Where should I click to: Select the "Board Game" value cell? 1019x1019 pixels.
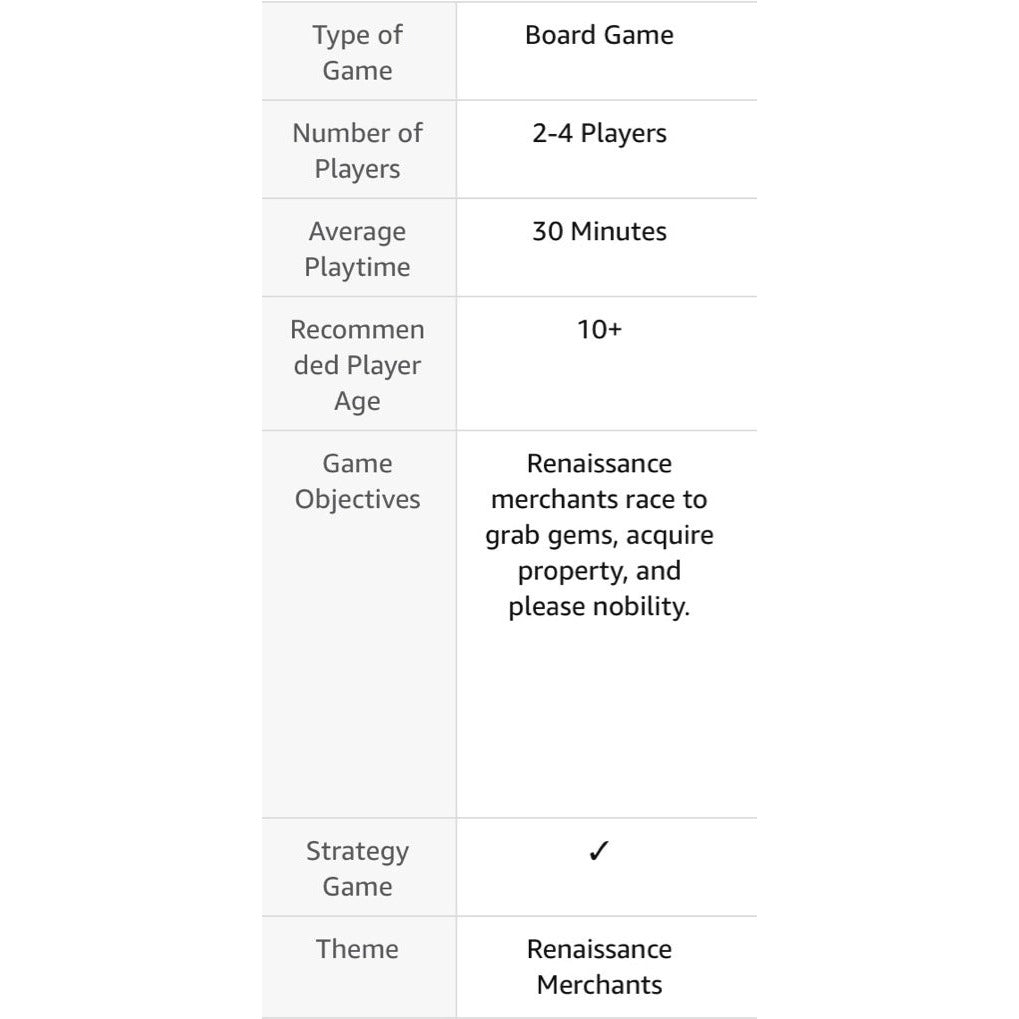pos(599,35)
